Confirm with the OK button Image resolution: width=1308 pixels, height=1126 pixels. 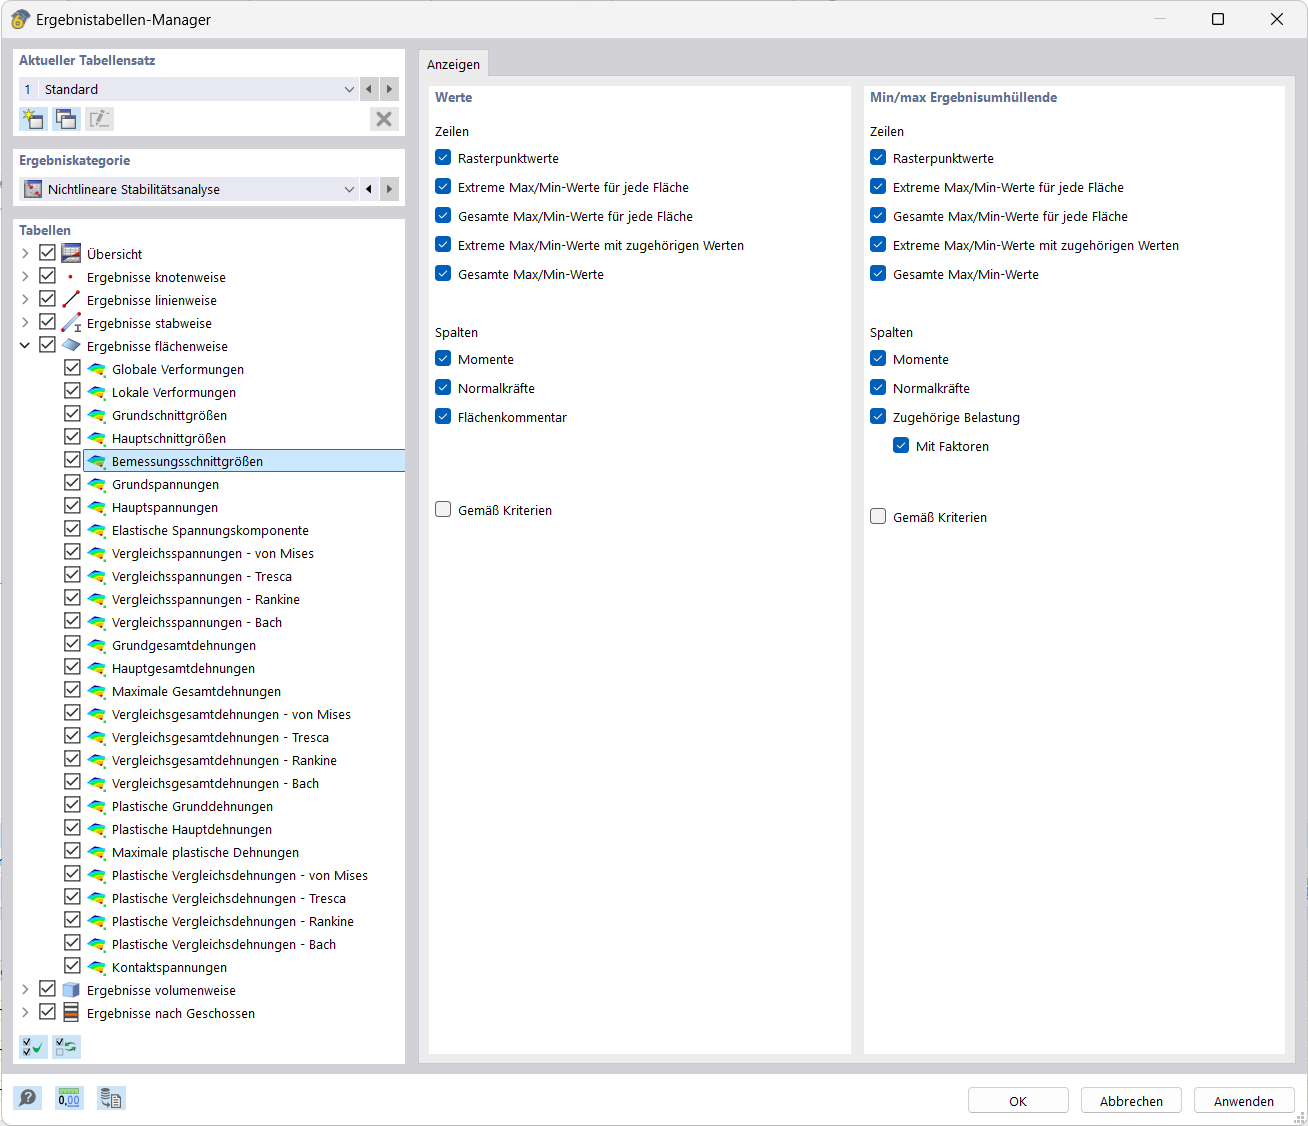[x=1018, y=1100]
